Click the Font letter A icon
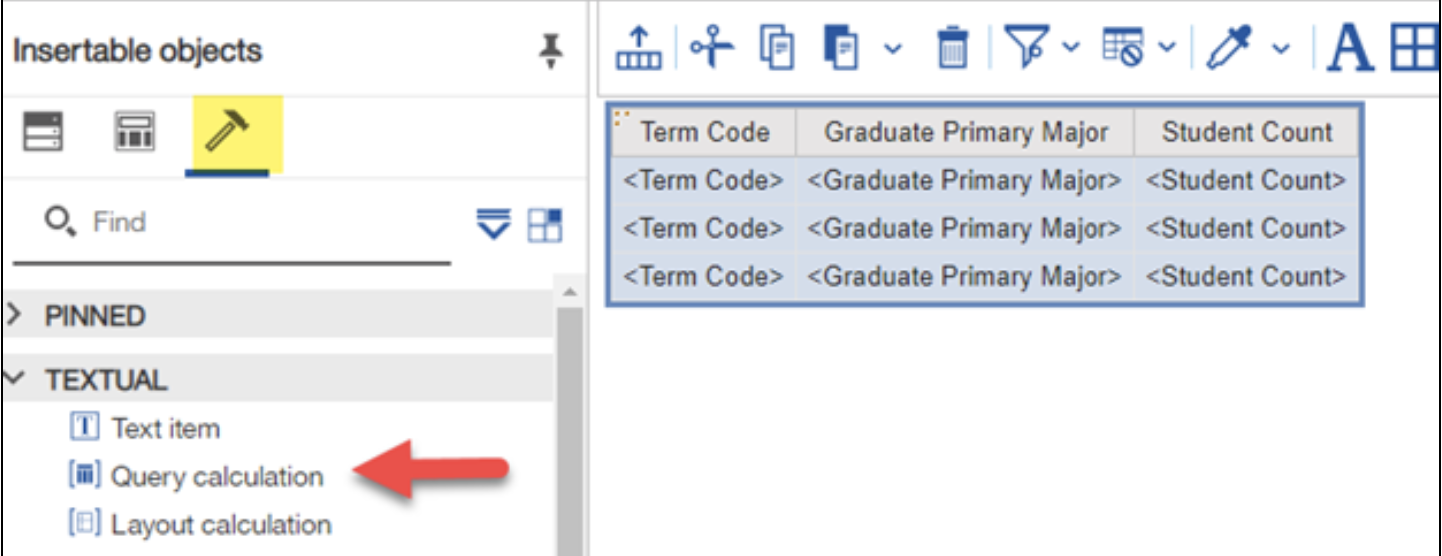The image size is (1442, 556). click(x=1350, y=48)
